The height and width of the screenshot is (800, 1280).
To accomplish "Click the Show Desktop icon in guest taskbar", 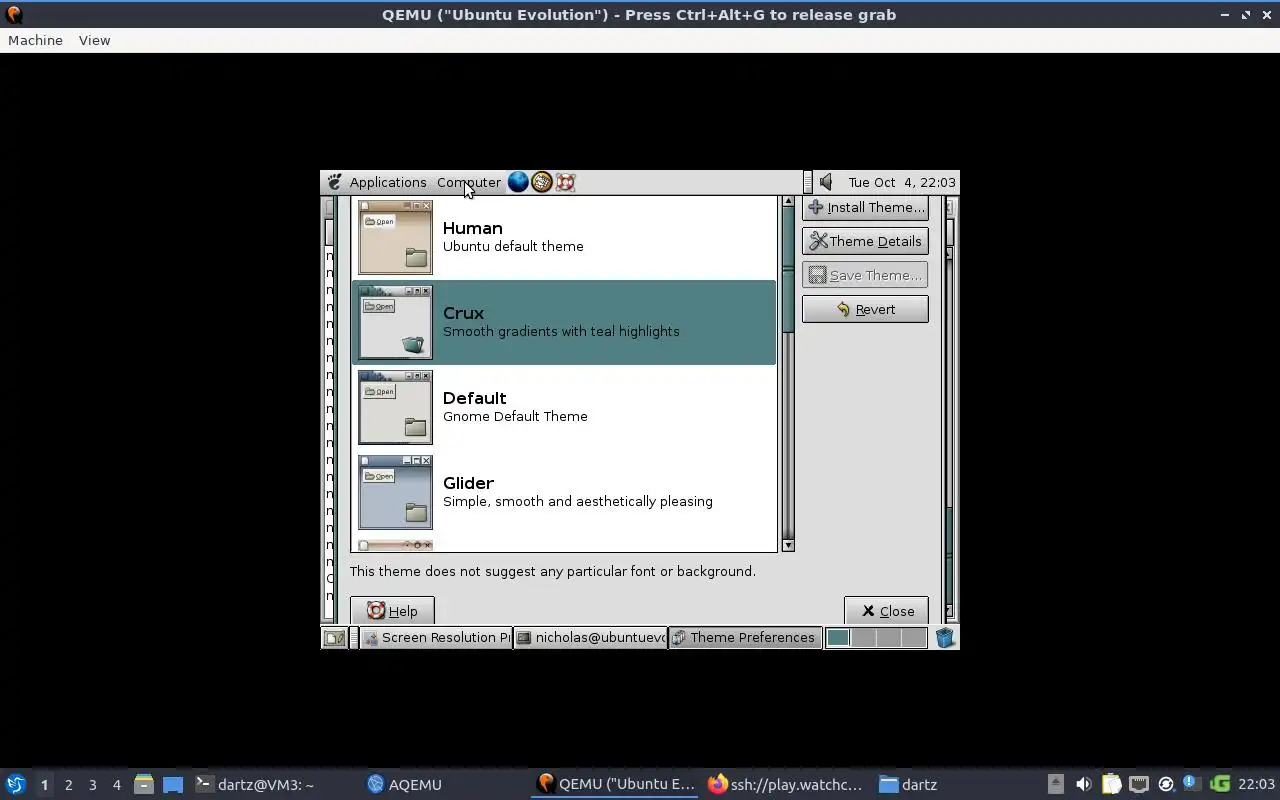I will 334,638.
